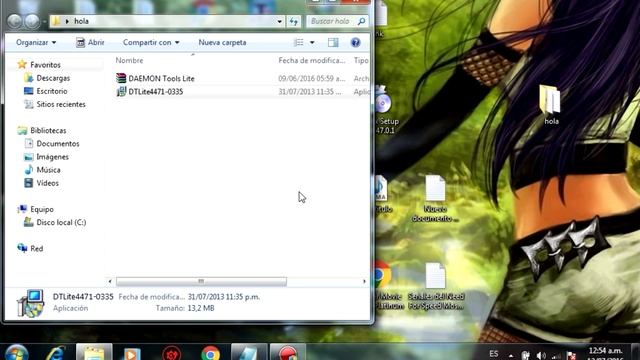This screenshot has height=360, width=640.
Task: Click the DAEMON Tools Lite archive icon
Action: click(x=121, y=78)
